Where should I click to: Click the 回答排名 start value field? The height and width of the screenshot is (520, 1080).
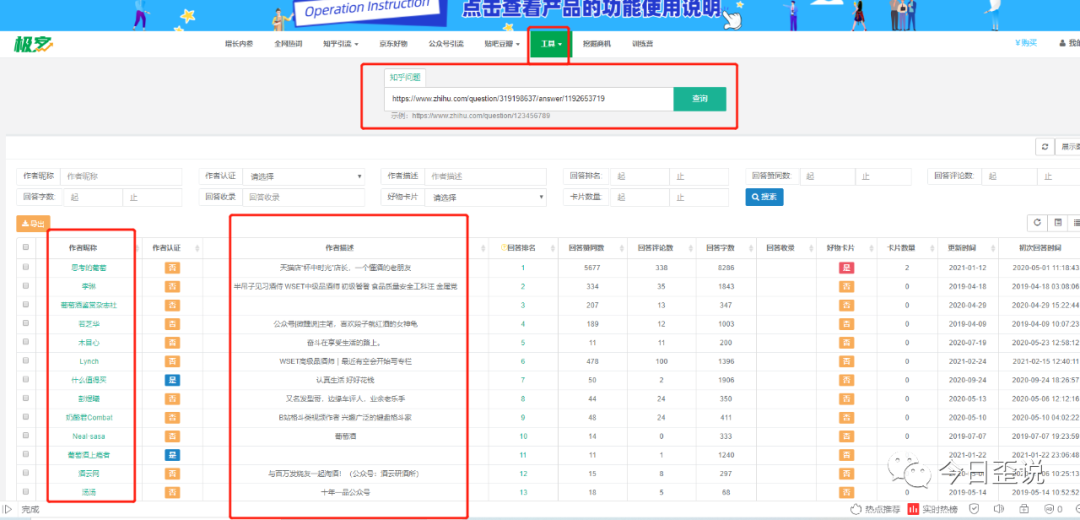[x=639, y=176]
